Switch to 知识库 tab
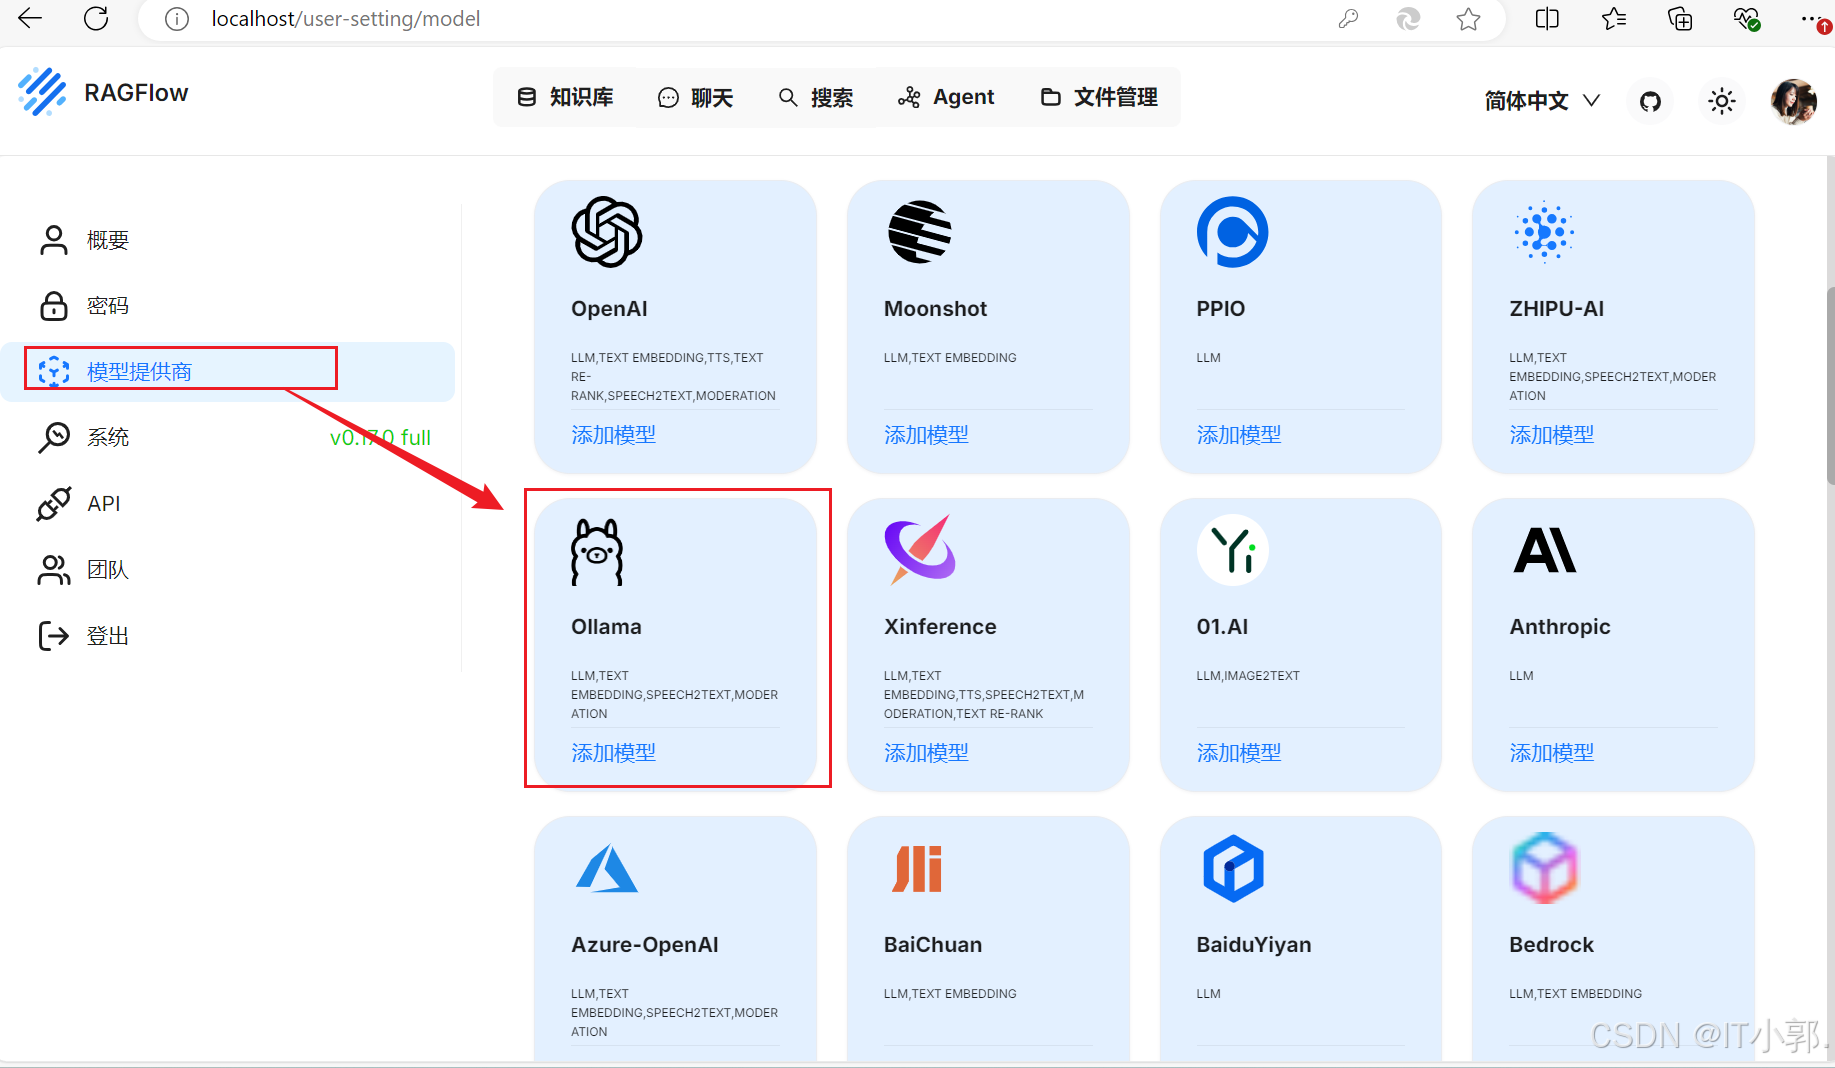This screenshot has height=1068, width=1835. click(x=565, y=97)
